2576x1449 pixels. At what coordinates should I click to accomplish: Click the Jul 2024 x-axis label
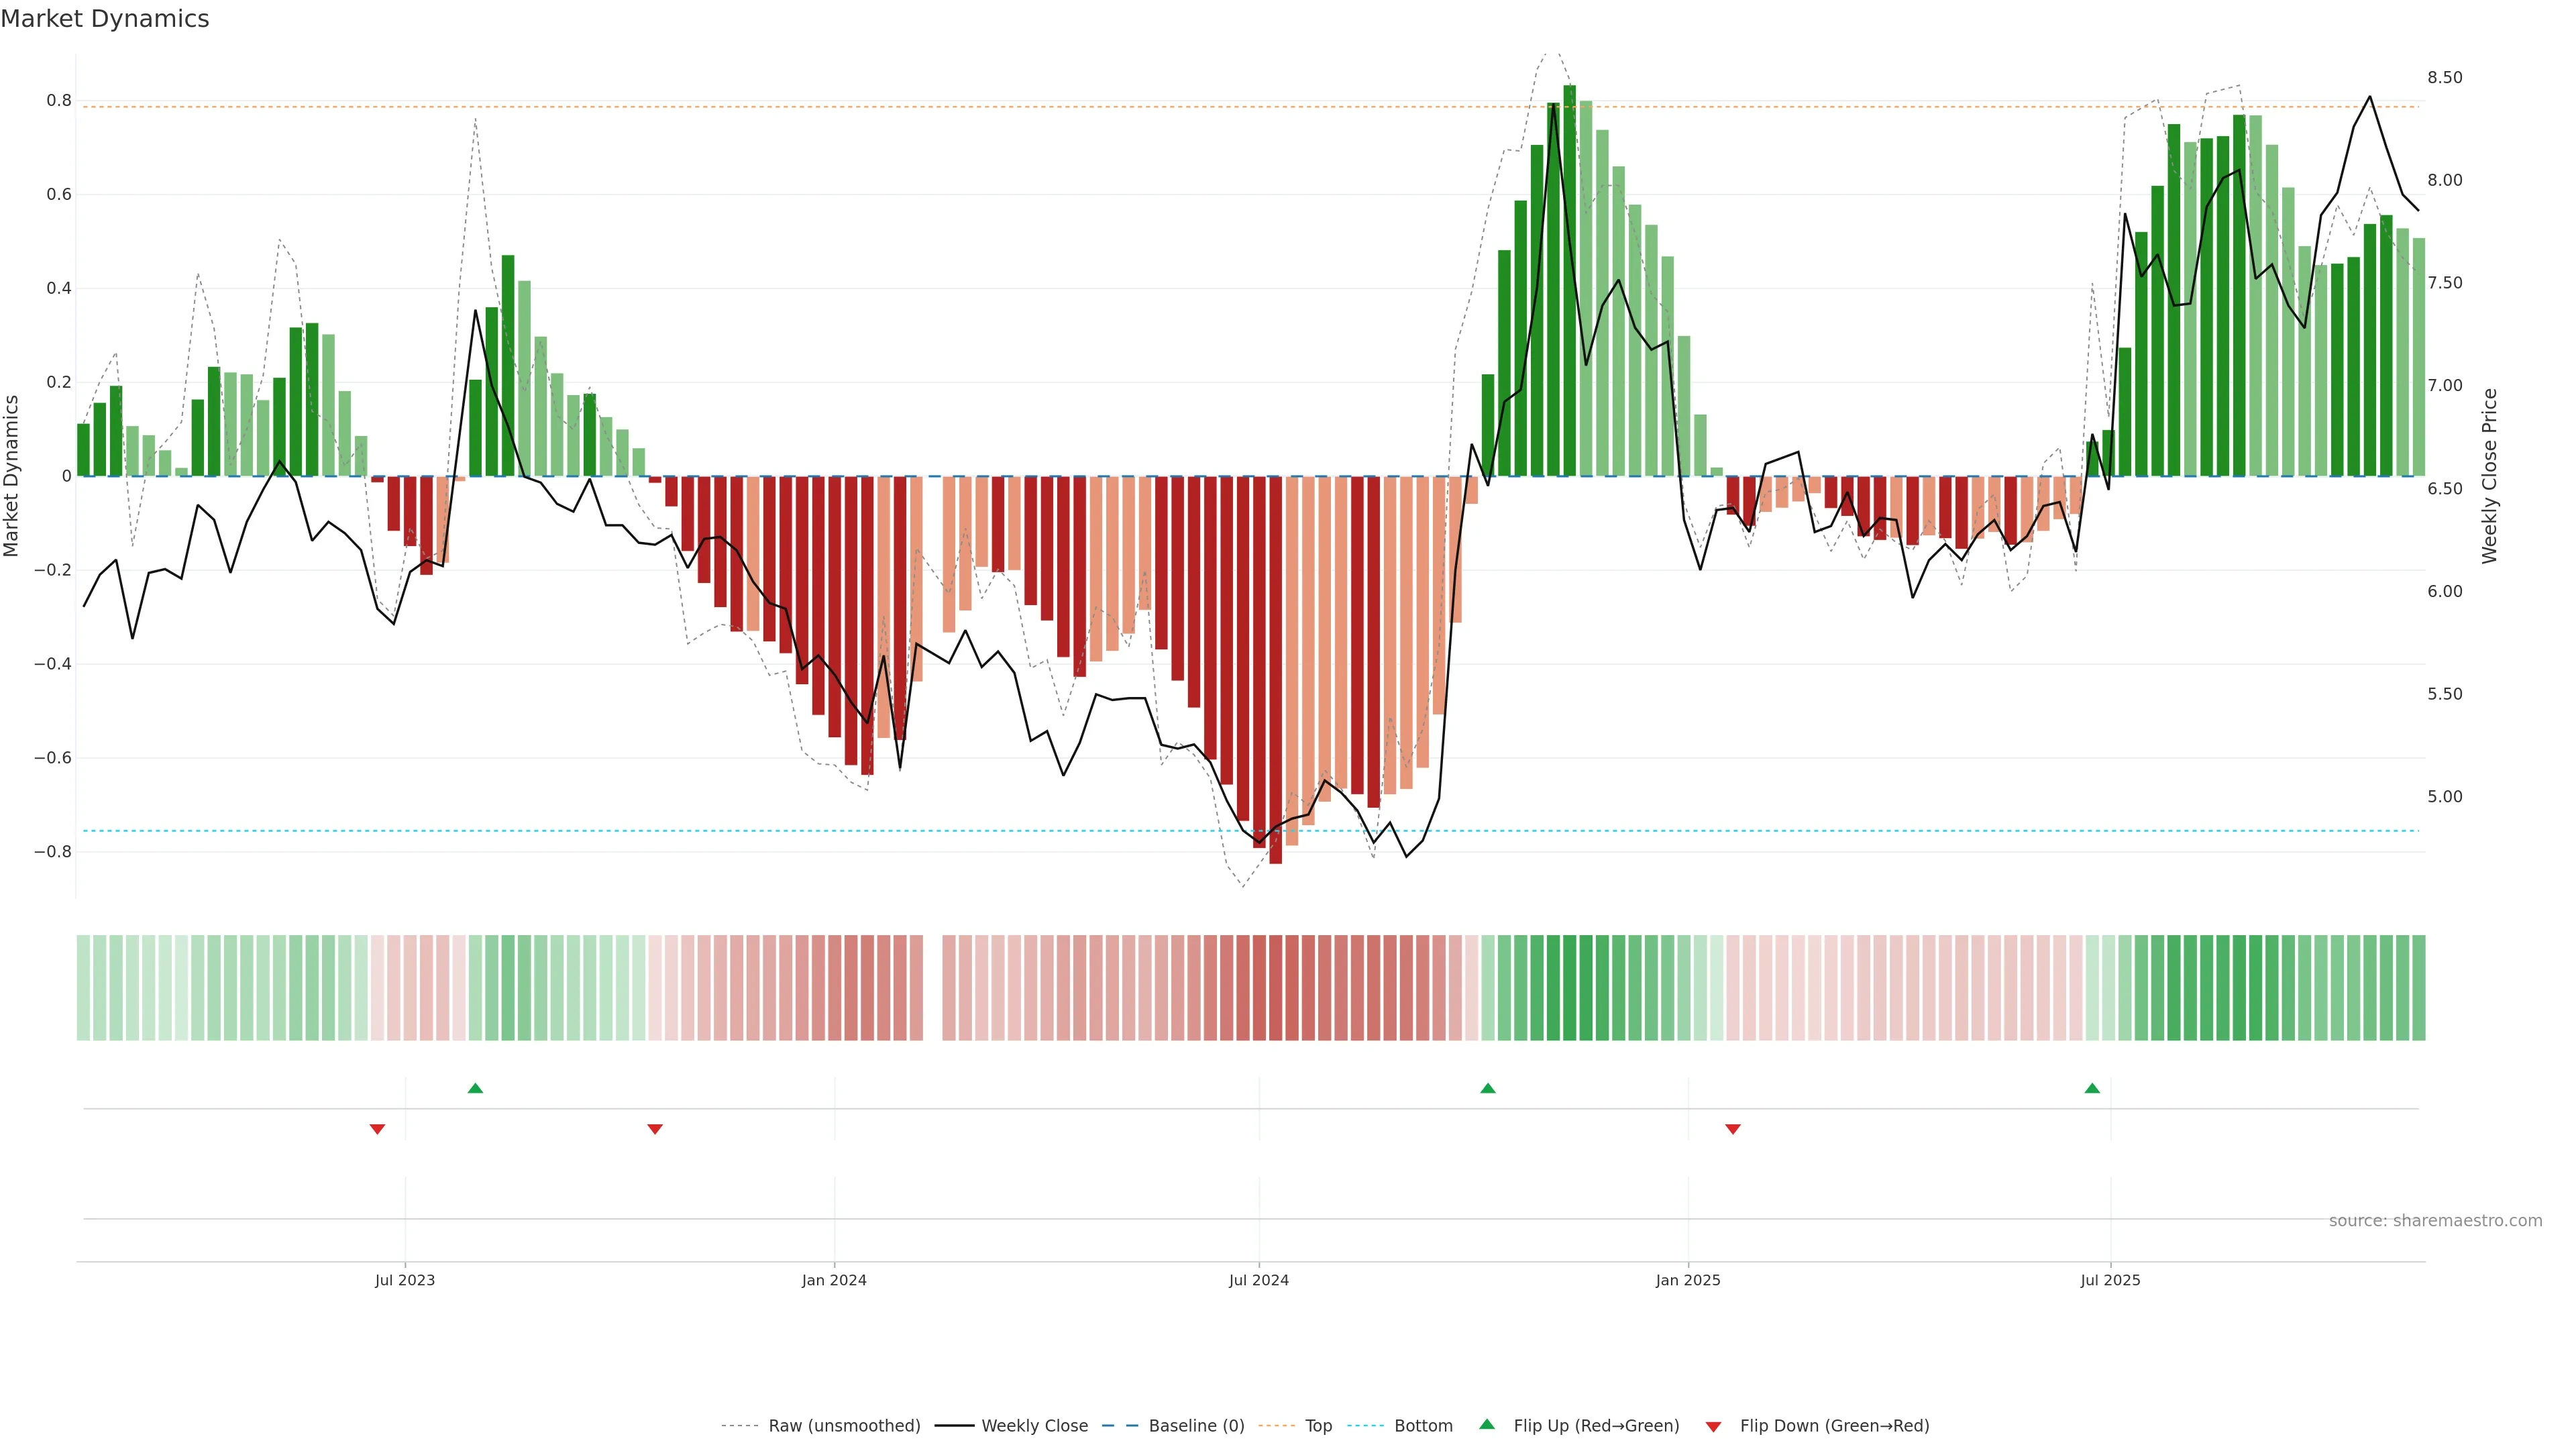(x=1258, y=1280)
